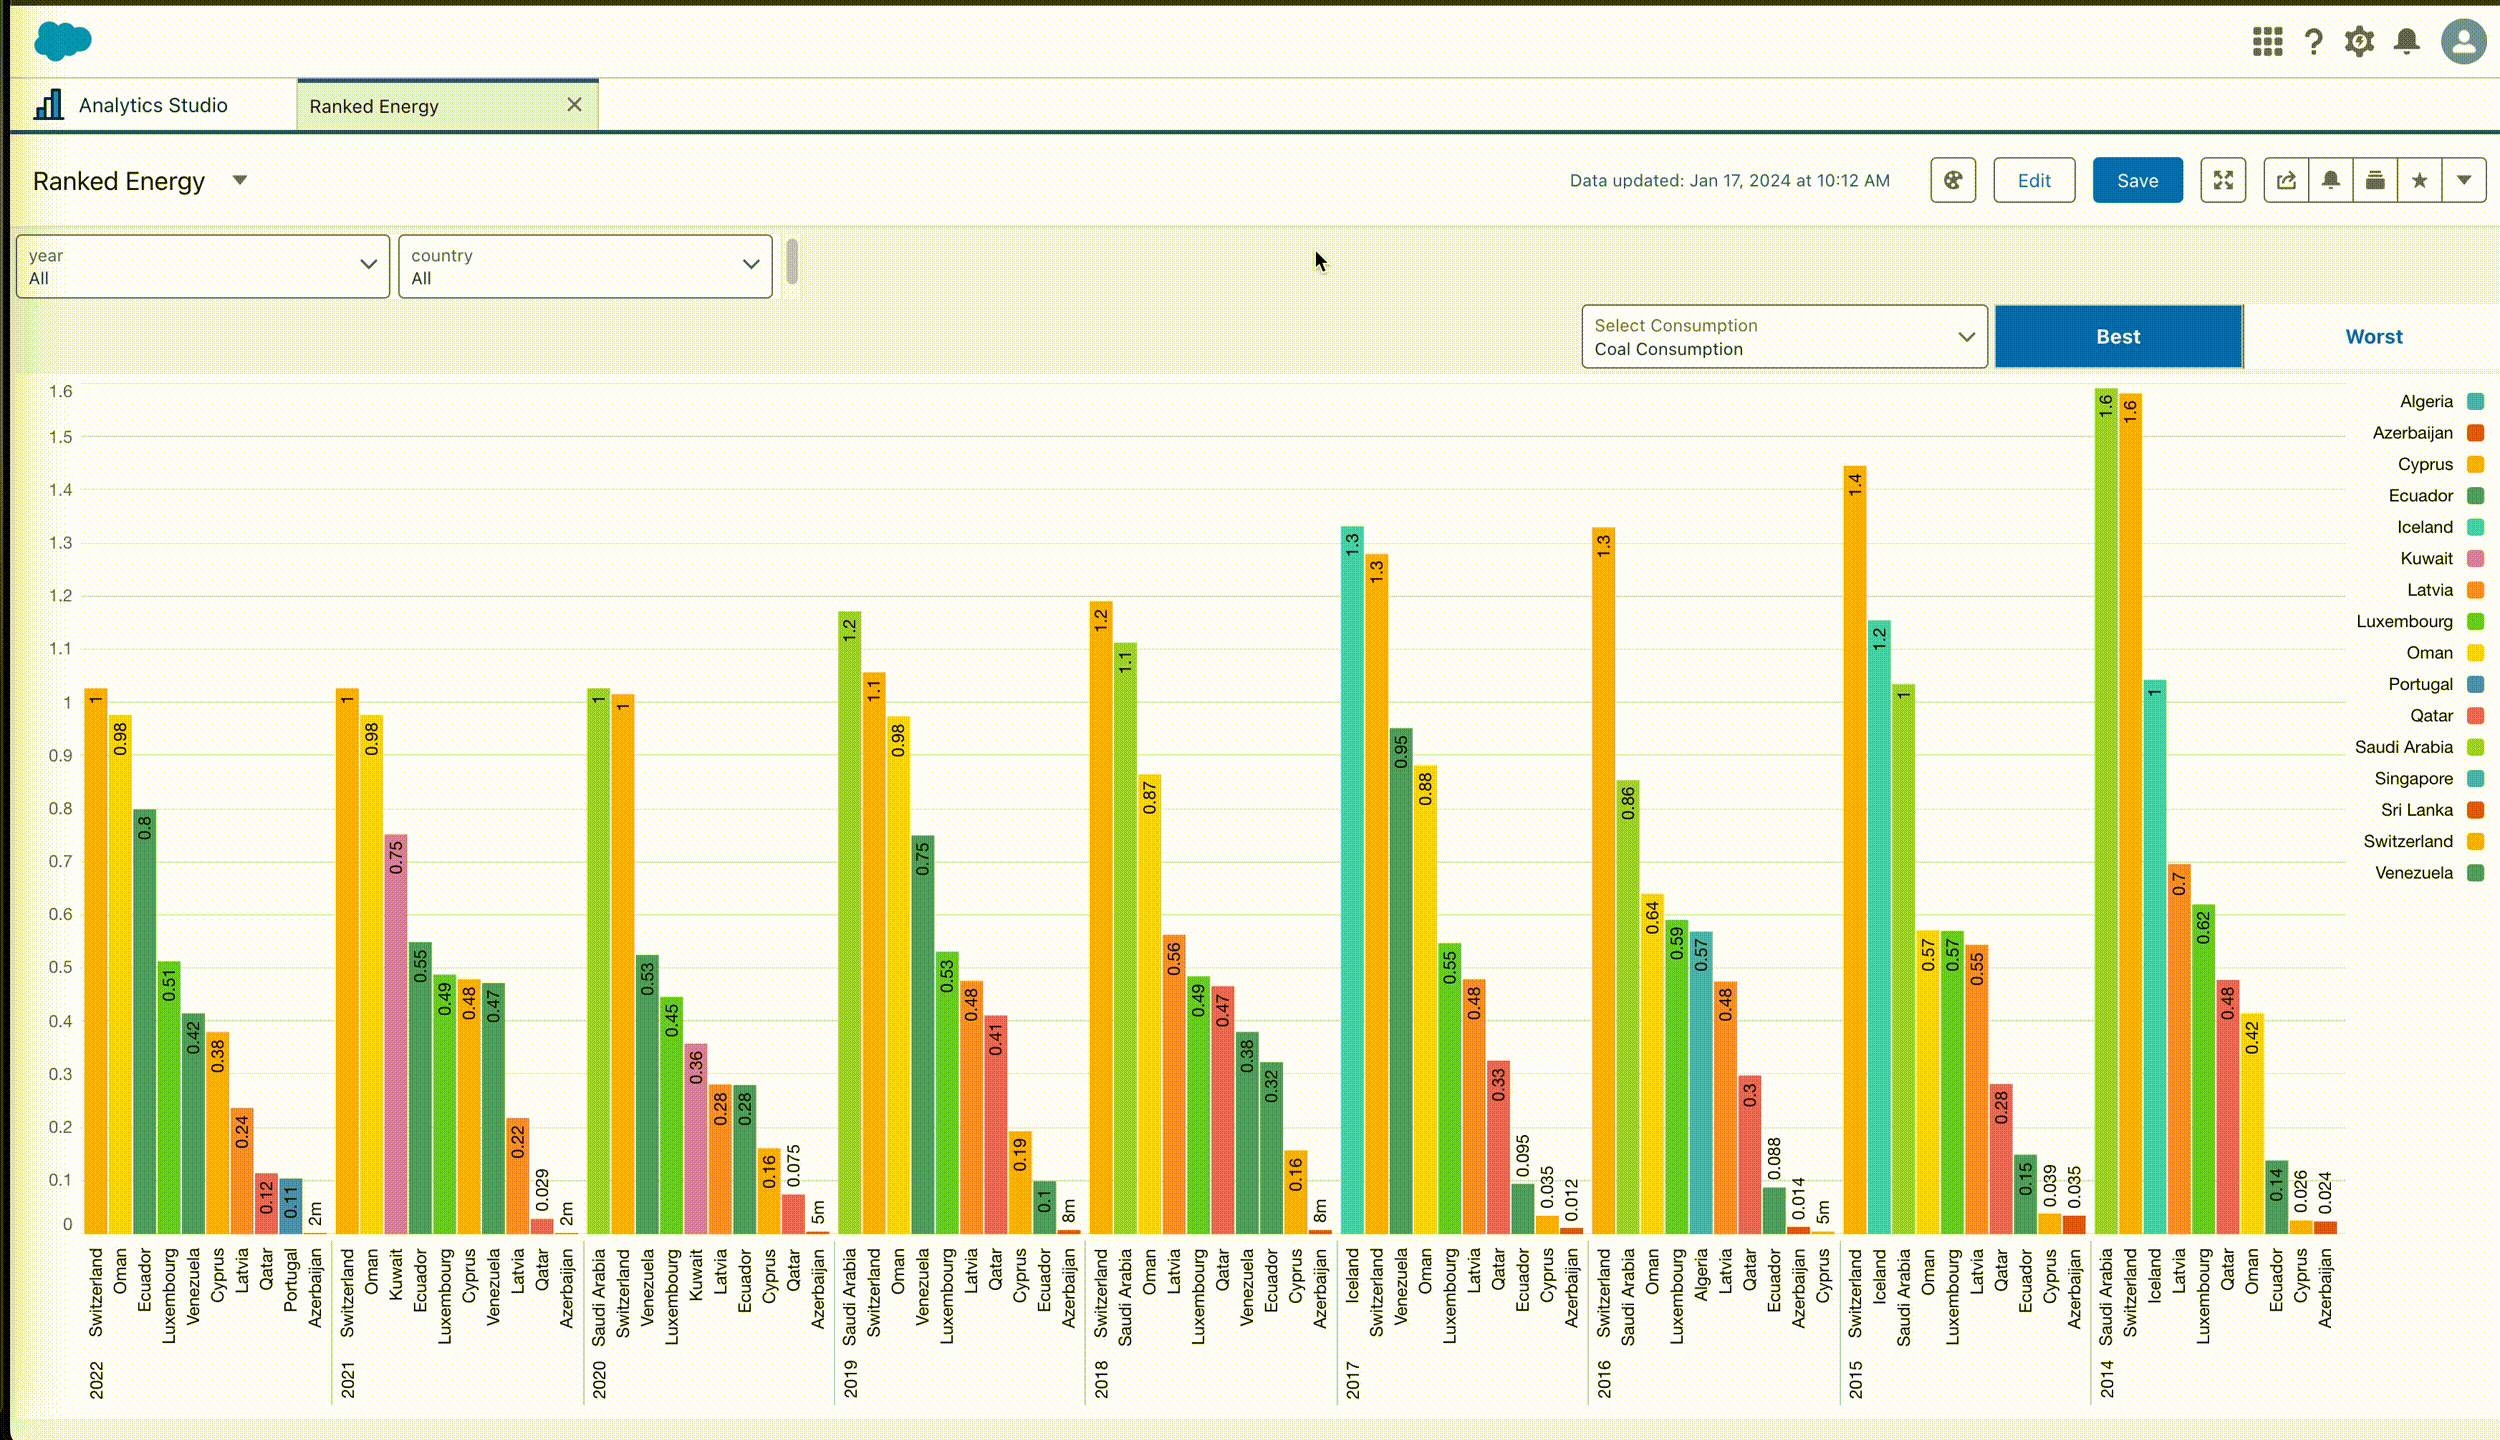This screenshot has width=2500, height=1440.
Task: Click the help question mark icon
Action: pos(2313,42)
